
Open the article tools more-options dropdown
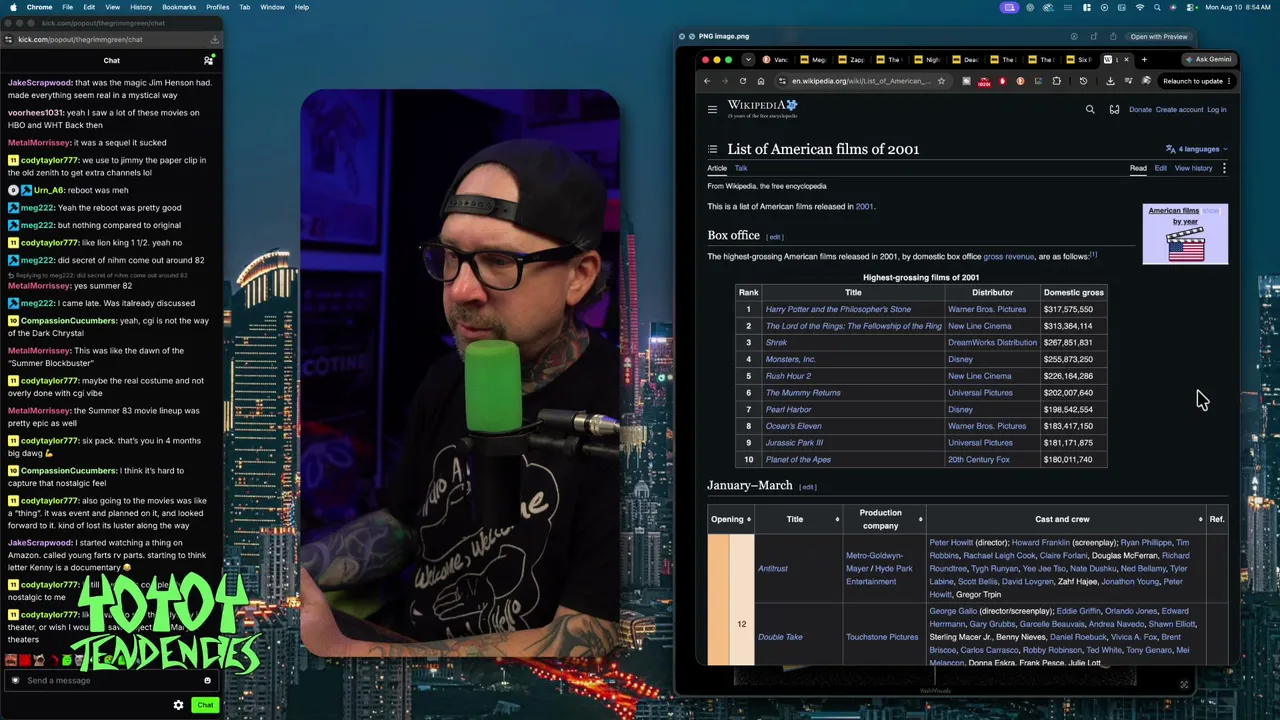[x=1224, y=168]
